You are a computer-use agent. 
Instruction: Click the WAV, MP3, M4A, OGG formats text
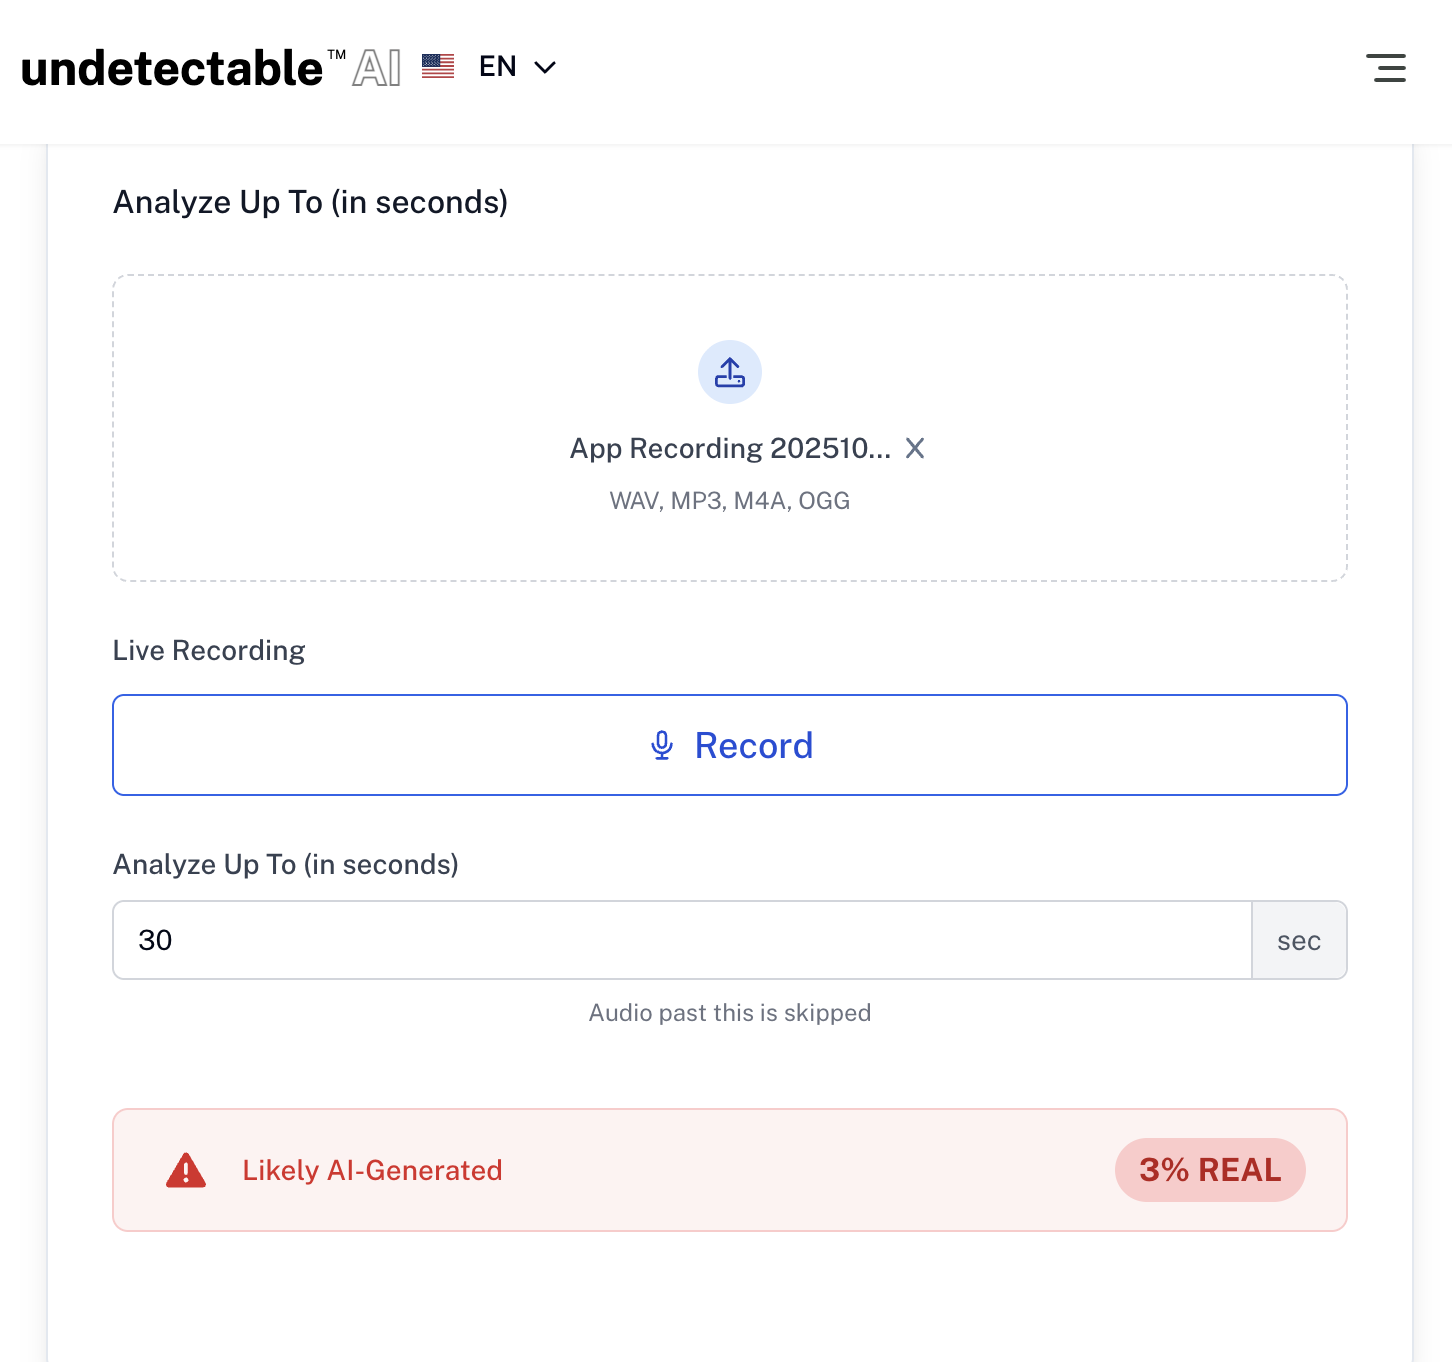click(x=730, y=501)
